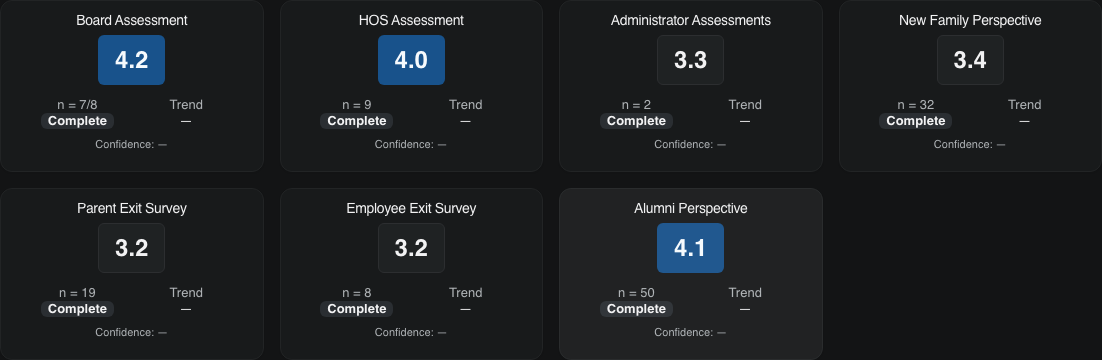Open the Board Assessment card title
Screen dimensions: 1102x360
(x=131, y=20)
